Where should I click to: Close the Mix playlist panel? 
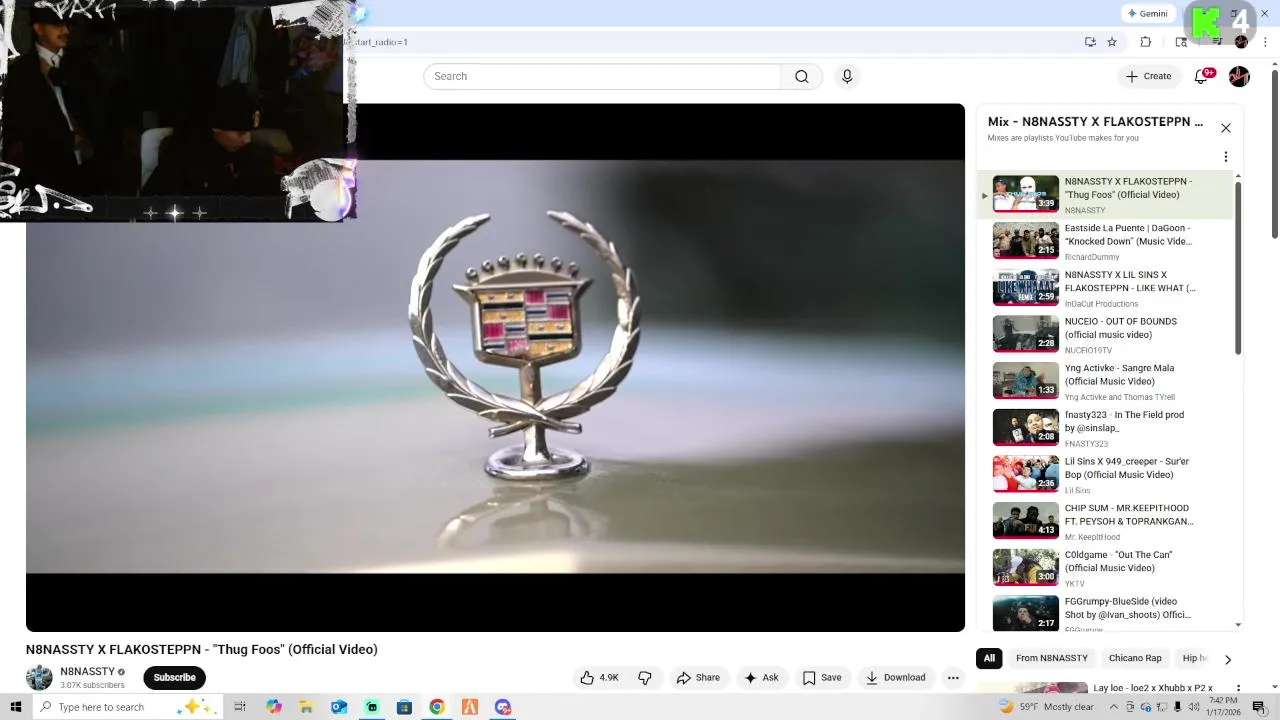[x=1226, y=128]
